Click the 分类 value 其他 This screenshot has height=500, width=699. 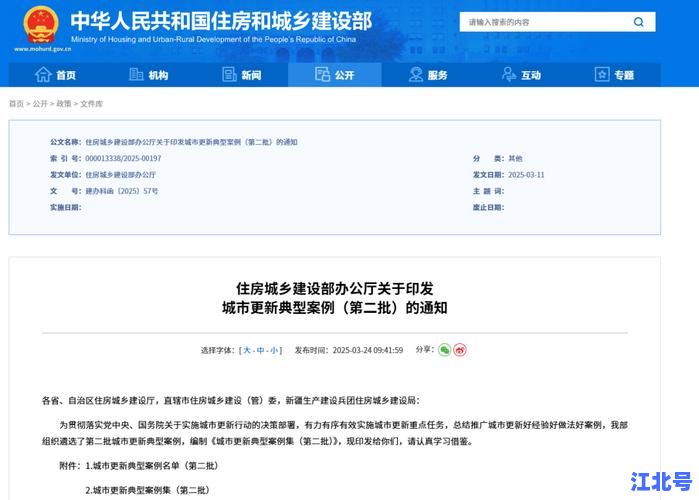tap(515, 158)
